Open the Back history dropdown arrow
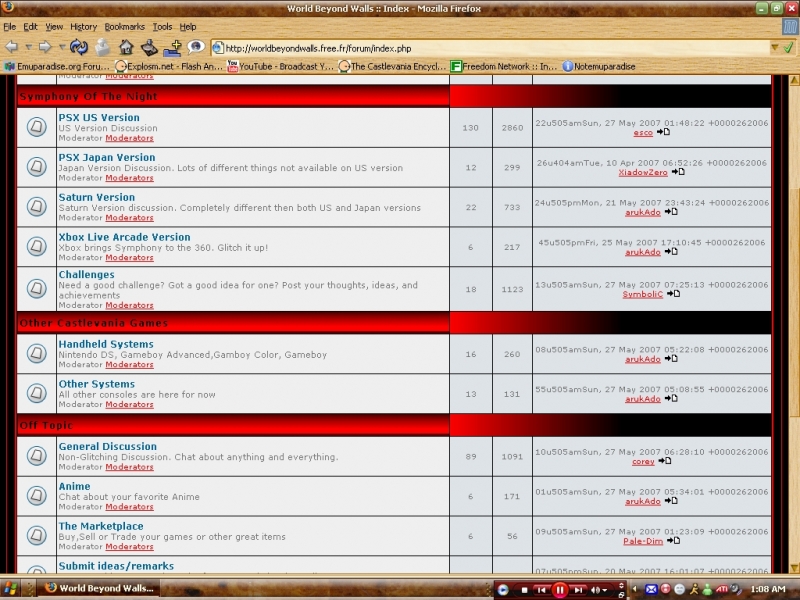 click(x=29, y=47)
